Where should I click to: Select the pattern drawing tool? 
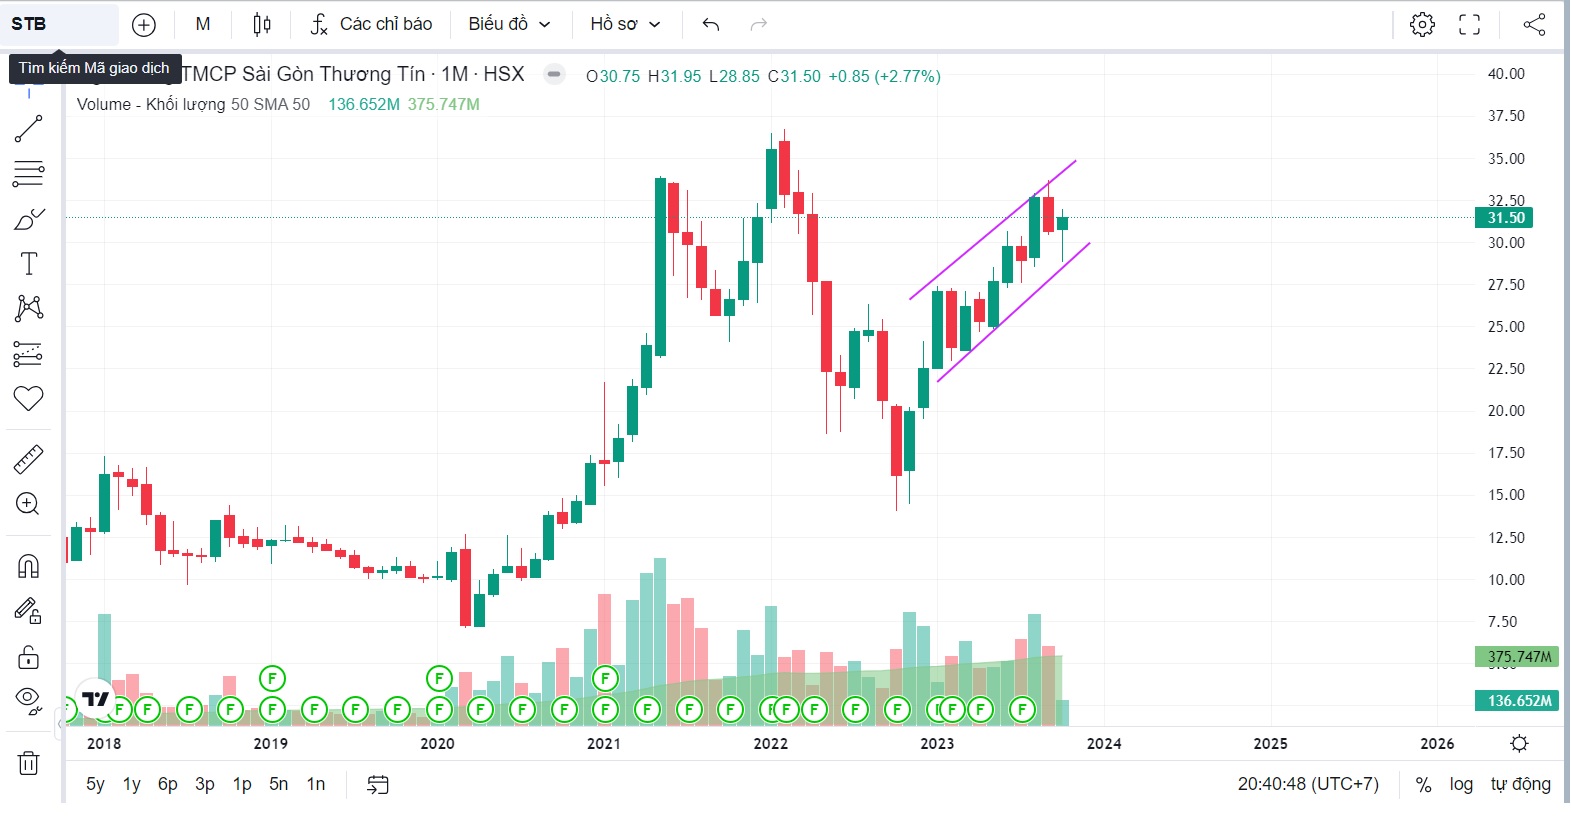[x=28, y=308]
